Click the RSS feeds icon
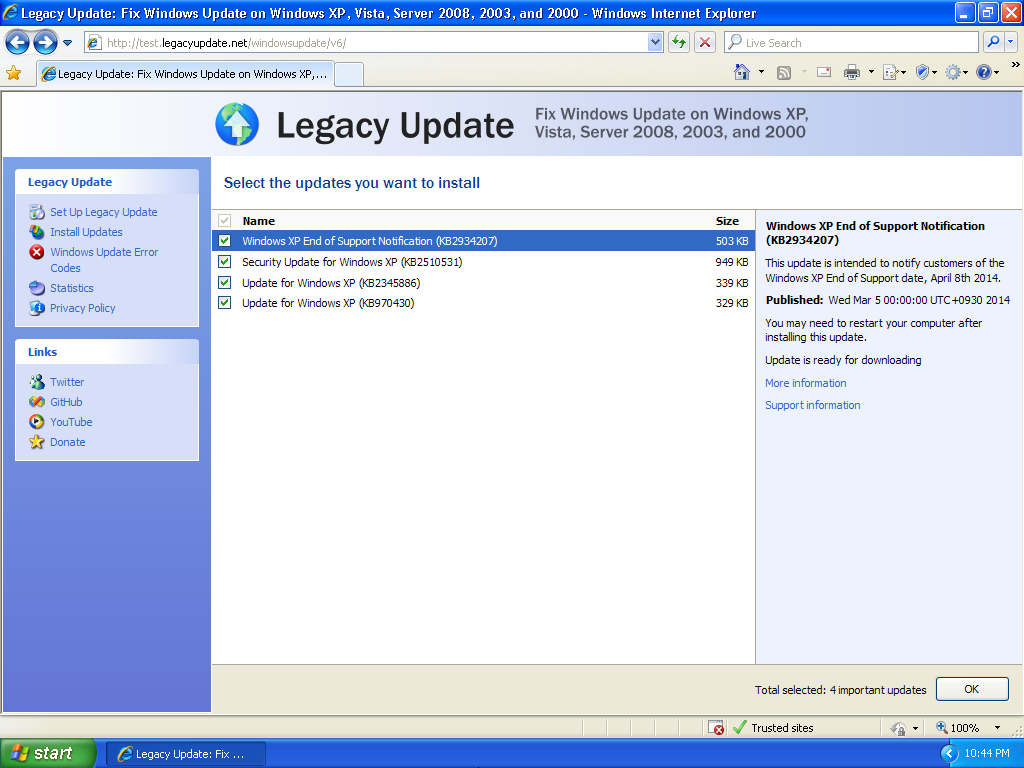Viewport: 1024px width, 768px height. 784,72
